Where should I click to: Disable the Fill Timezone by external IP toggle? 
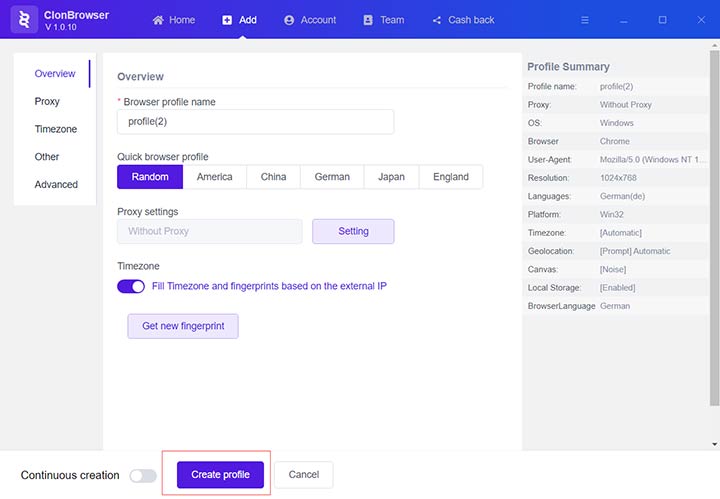[x=131, y=286]
